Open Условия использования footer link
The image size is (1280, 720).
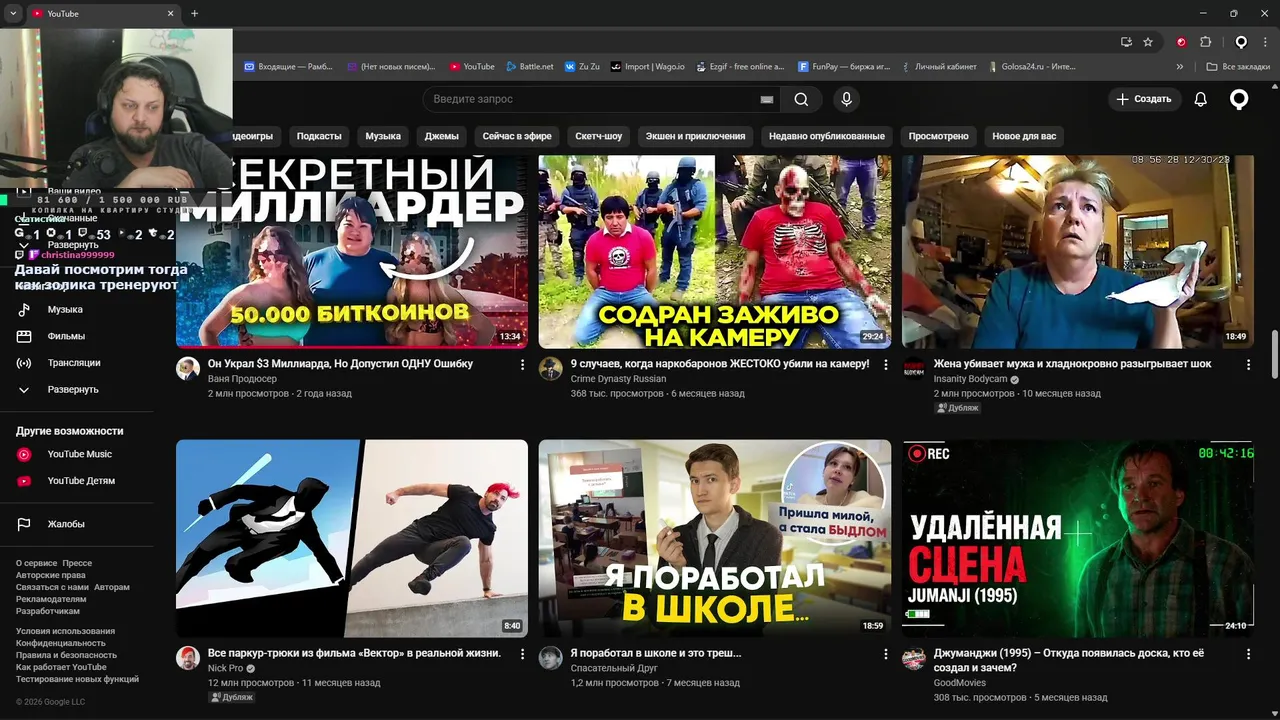65,632
